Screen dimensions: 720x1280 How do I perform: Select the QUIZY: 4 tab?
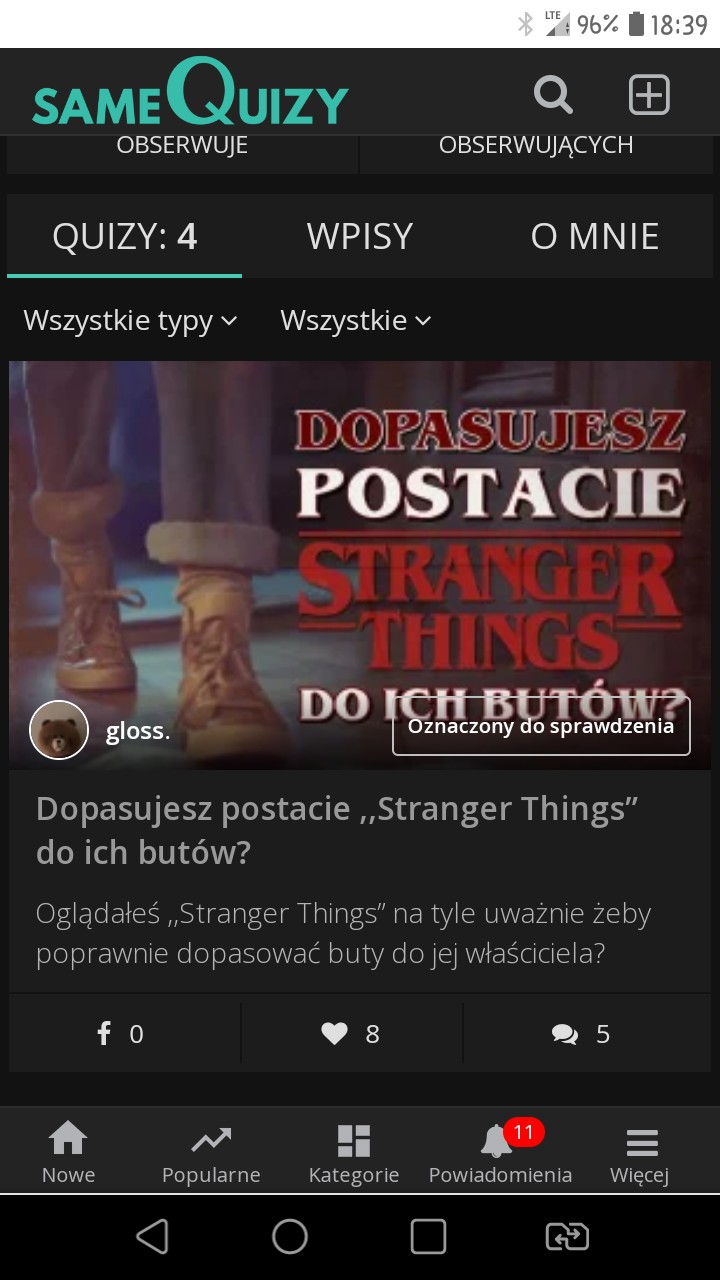click(125, 236)
